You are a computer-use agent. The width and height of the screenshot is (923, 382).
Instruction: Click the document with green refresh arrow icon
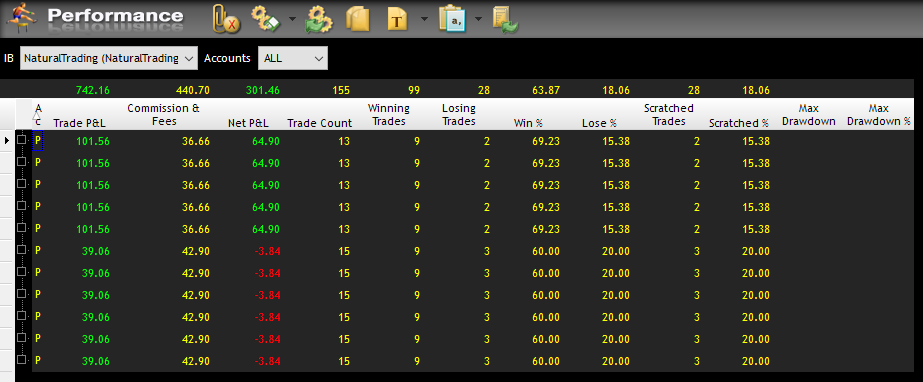(505, 19)
